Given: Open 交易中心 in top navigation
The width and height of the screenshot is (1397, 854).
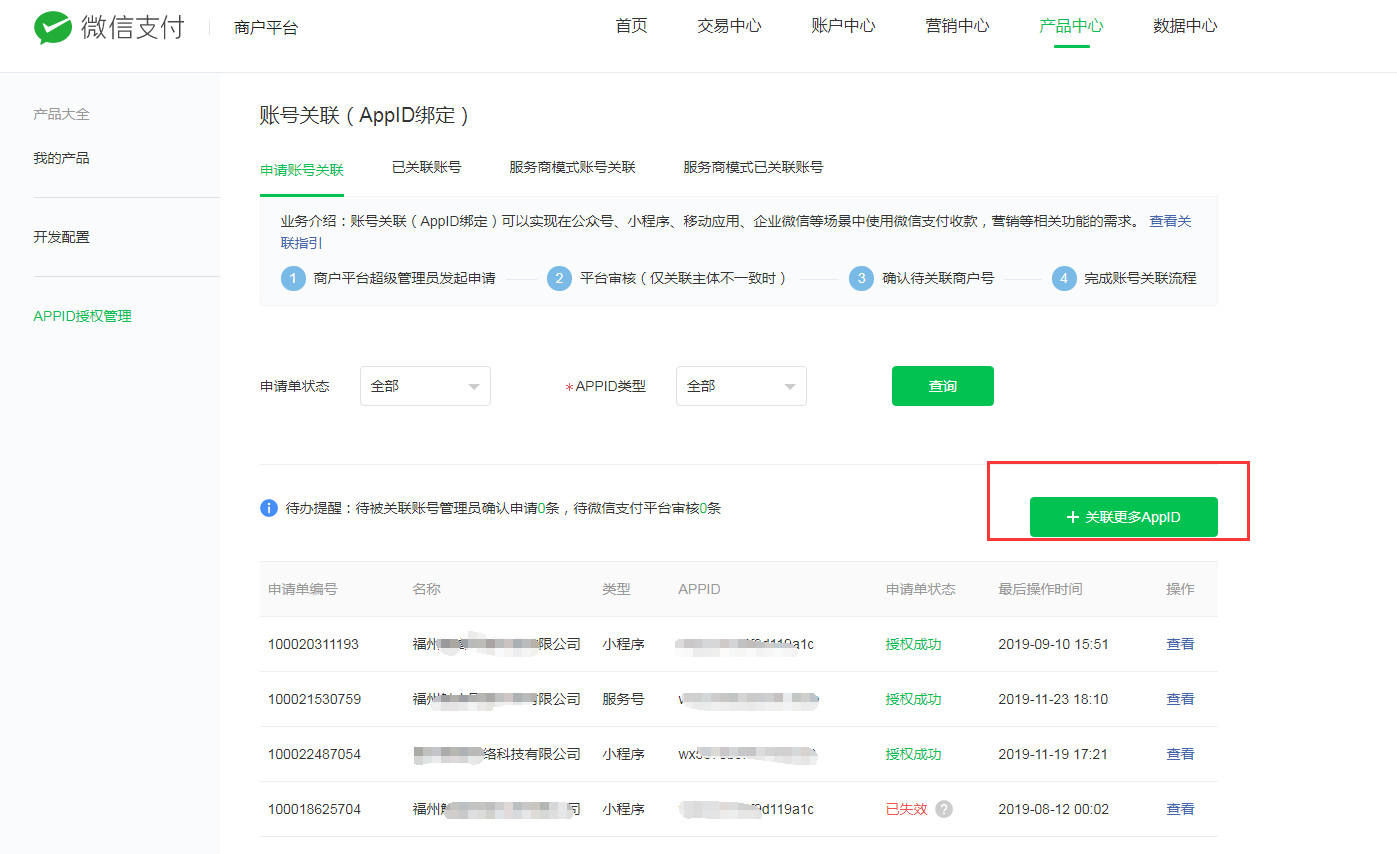Looking at the screenshot, I should coord(729,26).
